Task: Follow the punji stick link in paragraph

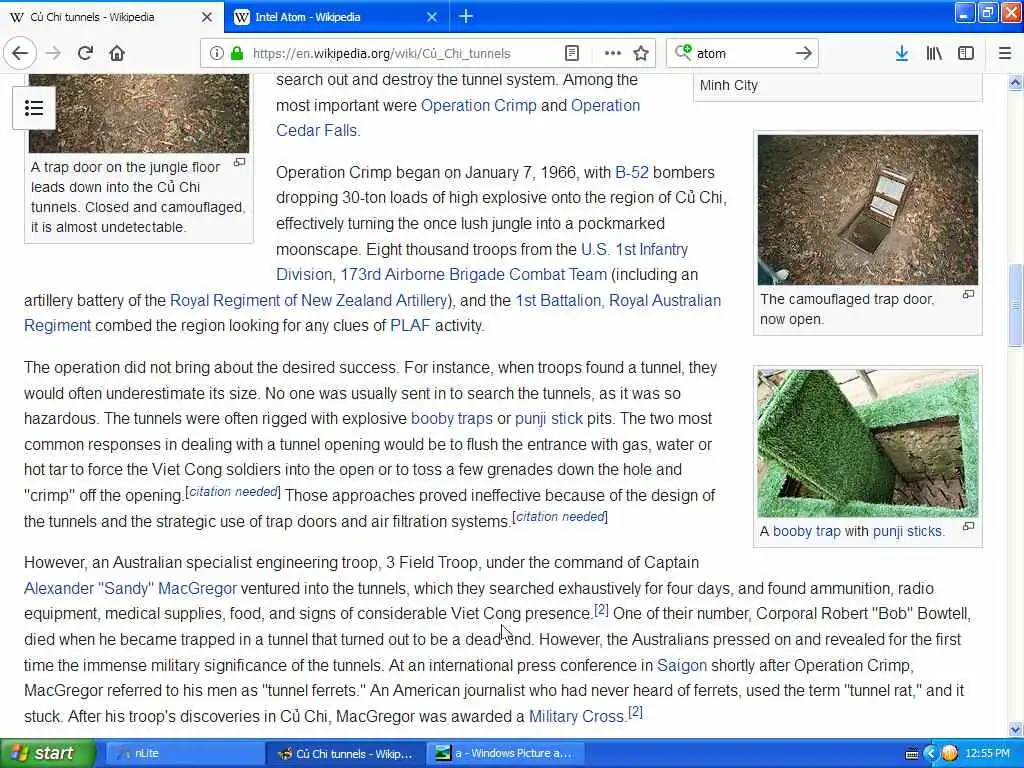Action: point(549,419)
